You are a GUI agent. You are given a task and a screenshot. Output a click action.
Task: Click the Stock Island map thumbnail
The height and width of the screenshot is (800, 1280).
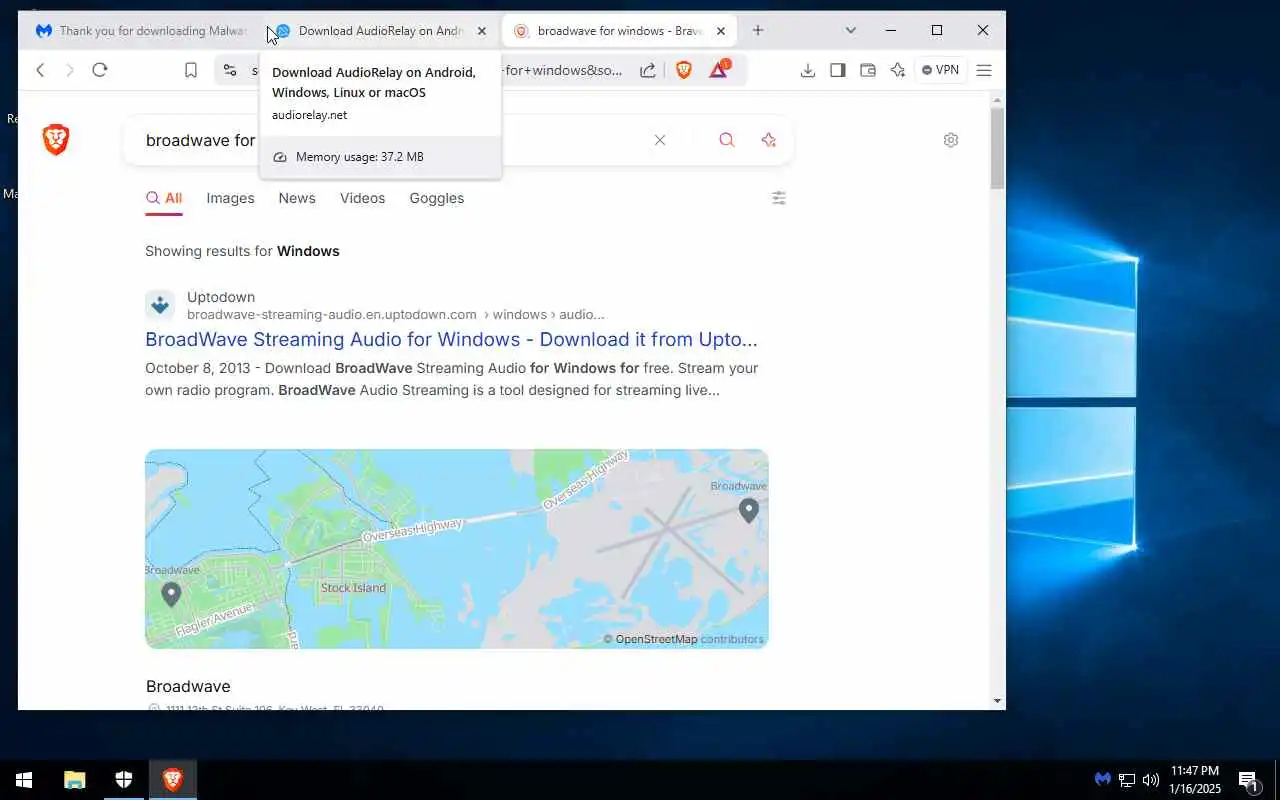[457, 549]
